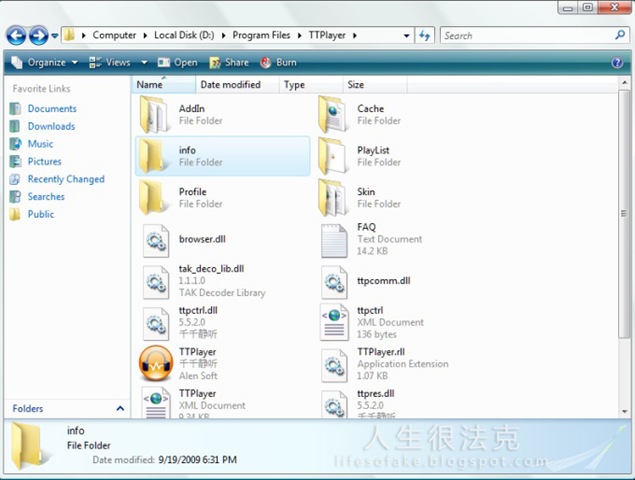Click the TTPlayer breadcrumb
635x480 pixels.
click(x=327, y=35)
